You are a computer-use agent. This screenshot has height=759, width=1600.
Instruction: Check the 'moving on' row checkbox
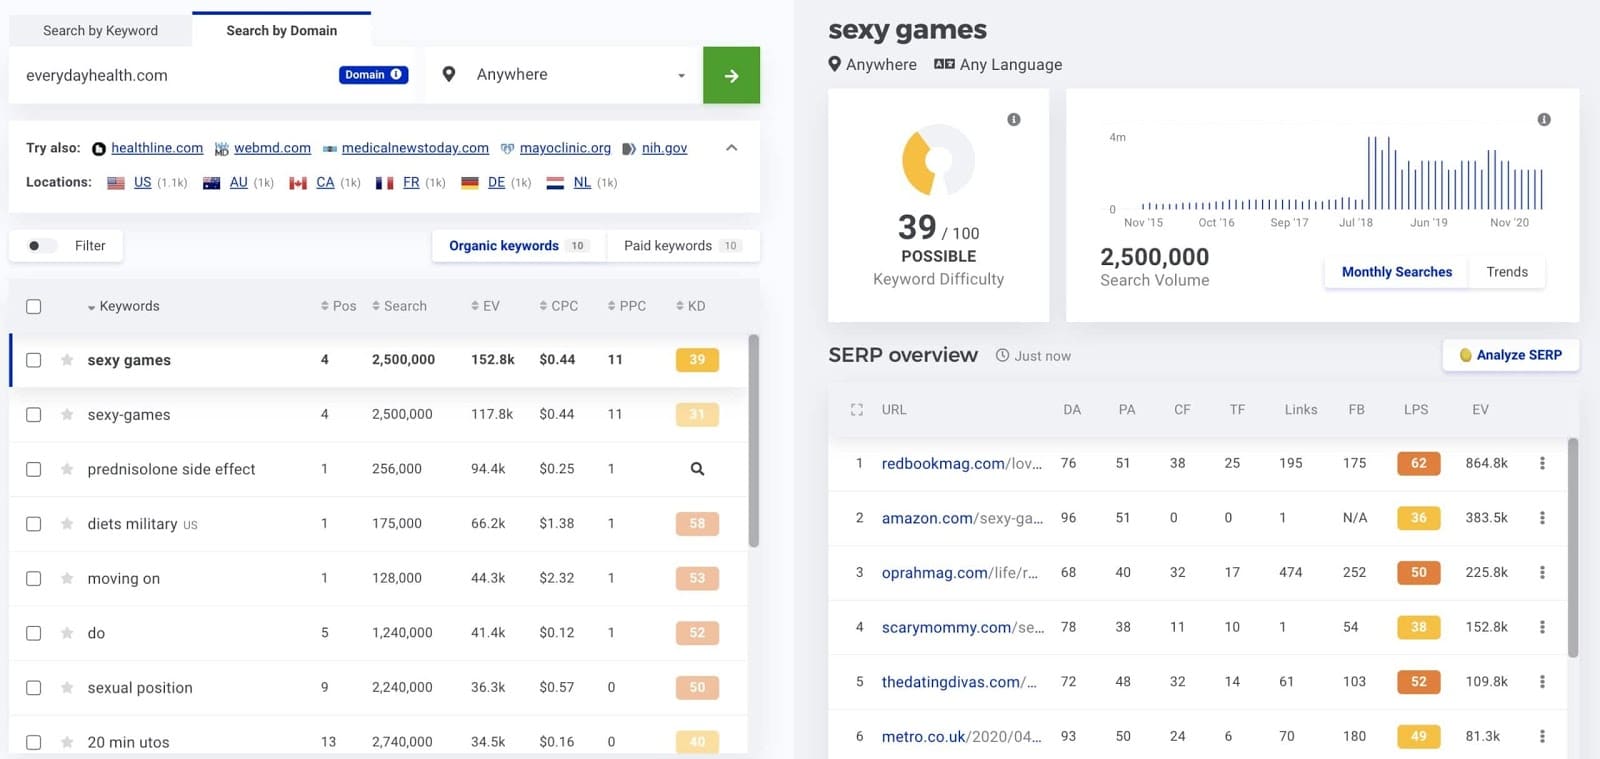tap(34, 579)
